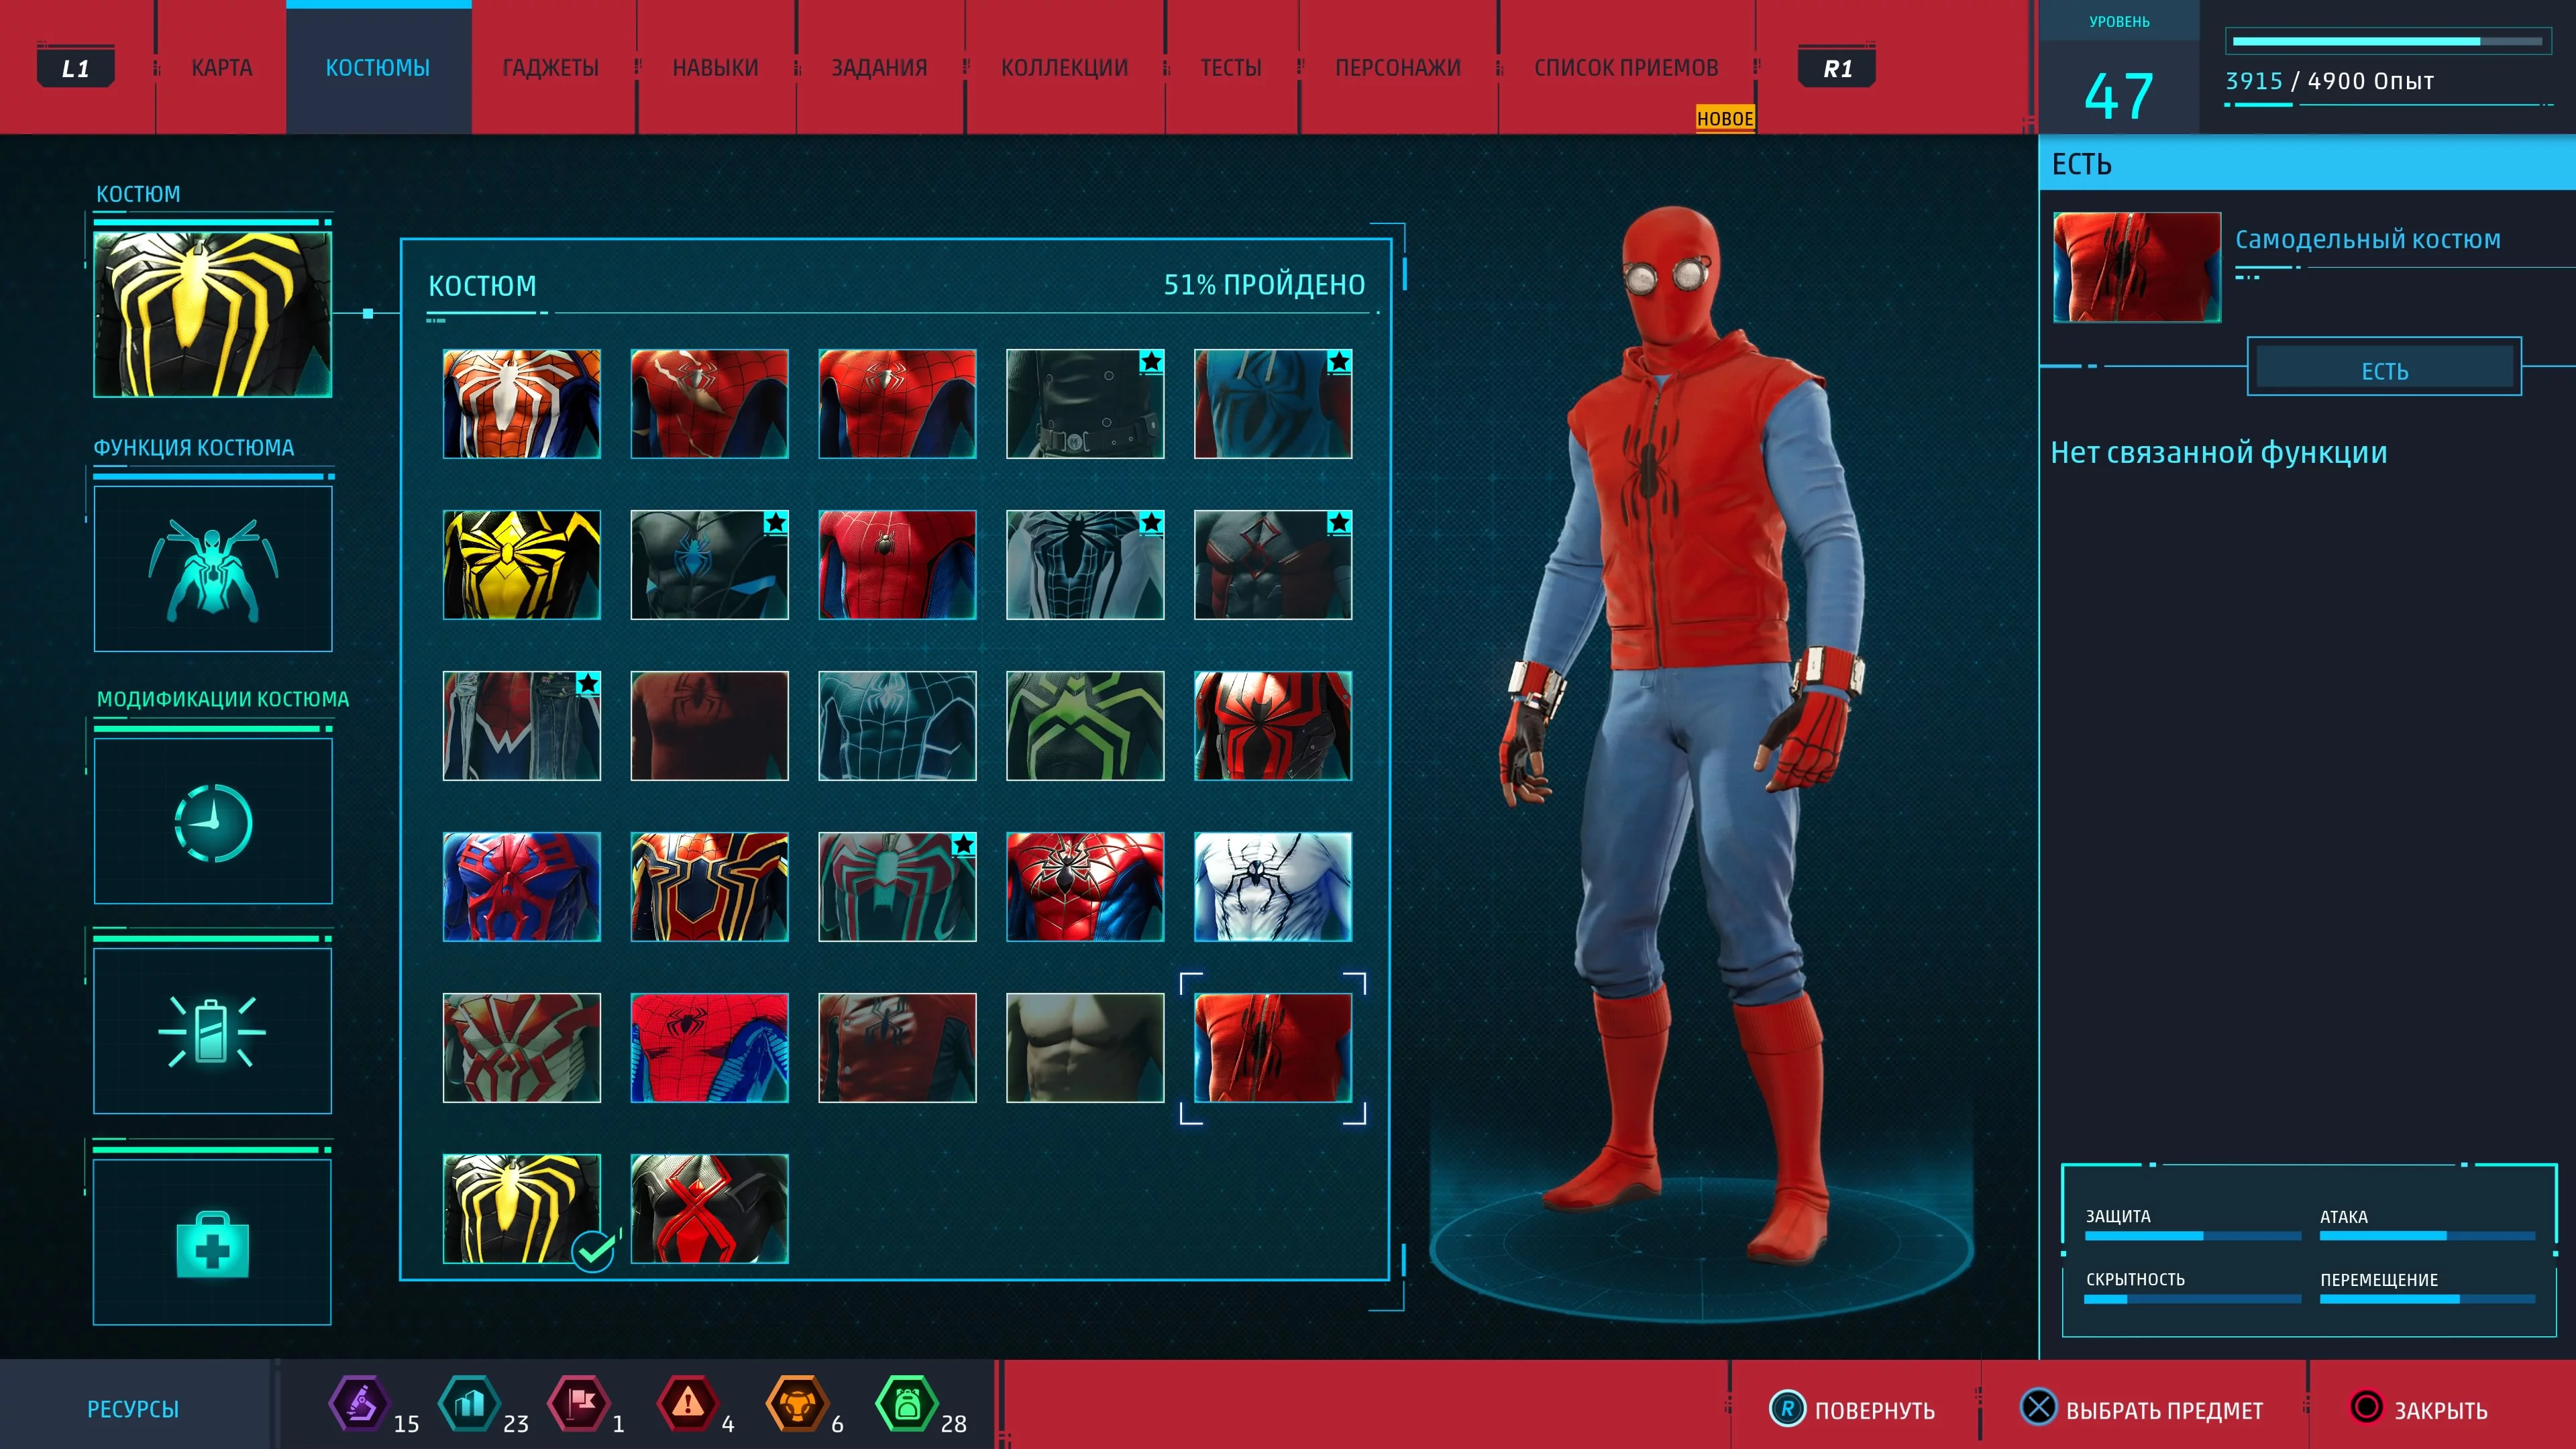Click the ВЫБРАТЬ ПРЕДМЕТ prompt

[2141, 1409]
